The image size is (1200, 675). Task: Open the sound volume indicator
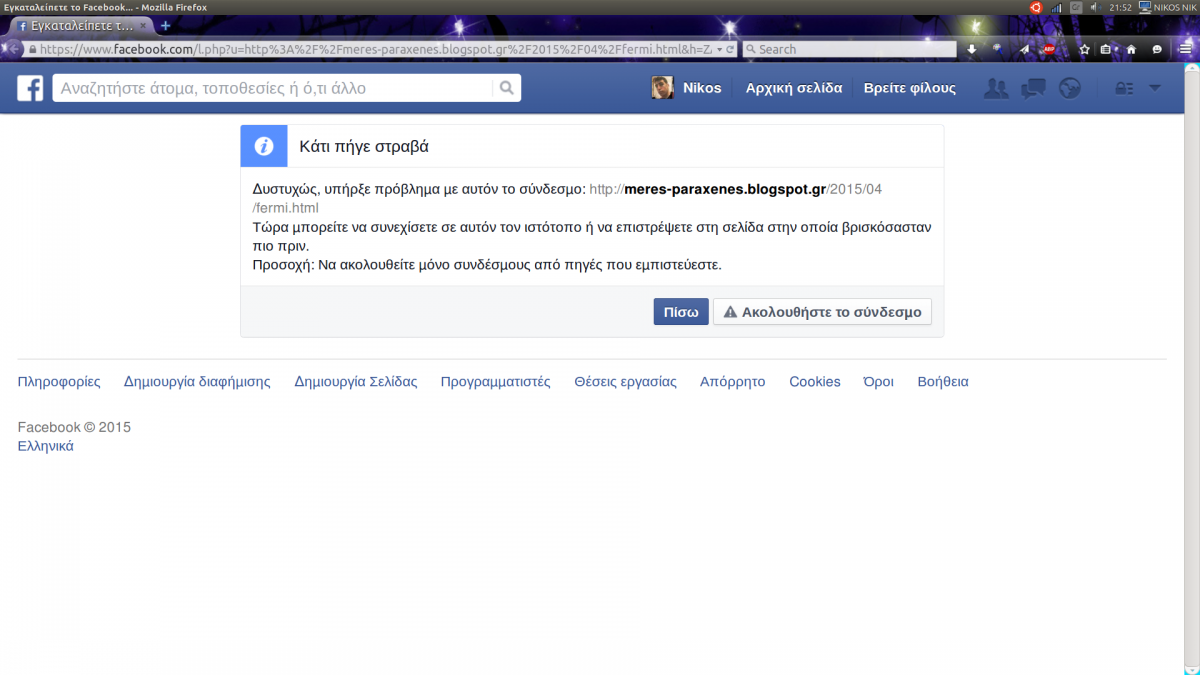click(1095, 7)
